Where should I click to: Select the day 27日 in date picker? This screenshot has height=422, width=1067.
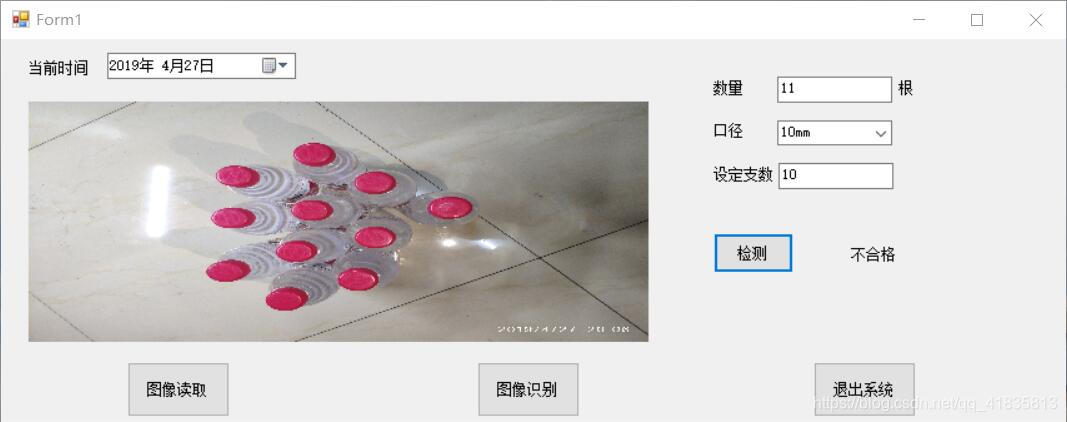(x=199, y=66)
